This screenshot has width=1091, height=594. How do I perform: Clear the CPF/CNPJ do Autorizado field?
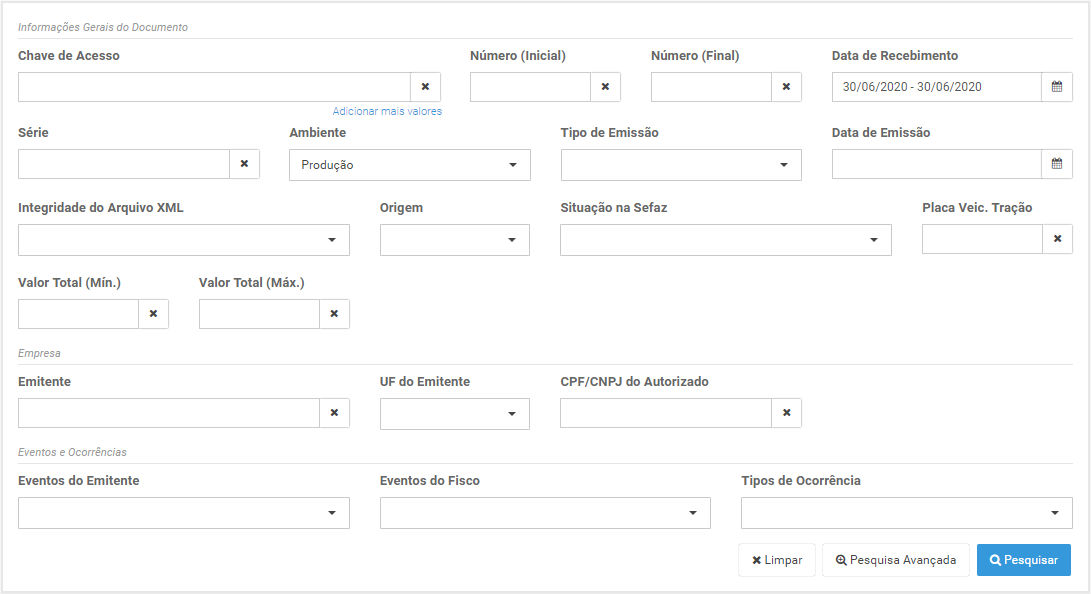point(786,413)
